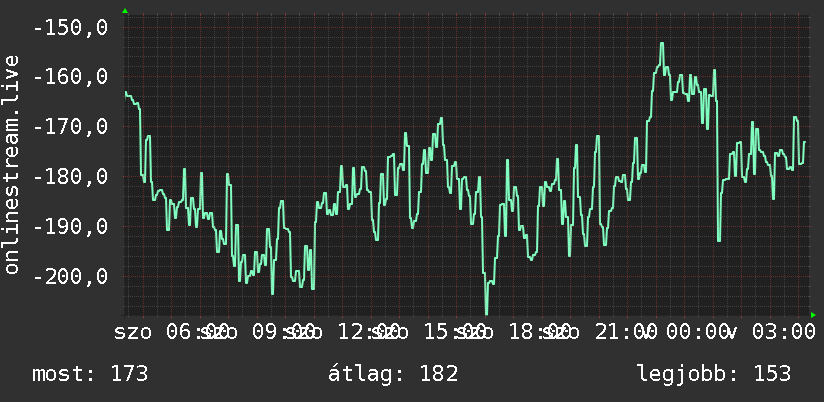This screenshot has height=402, width=824.
Task: Click the lowest dip of the graph line
Action: pos(487,313)
